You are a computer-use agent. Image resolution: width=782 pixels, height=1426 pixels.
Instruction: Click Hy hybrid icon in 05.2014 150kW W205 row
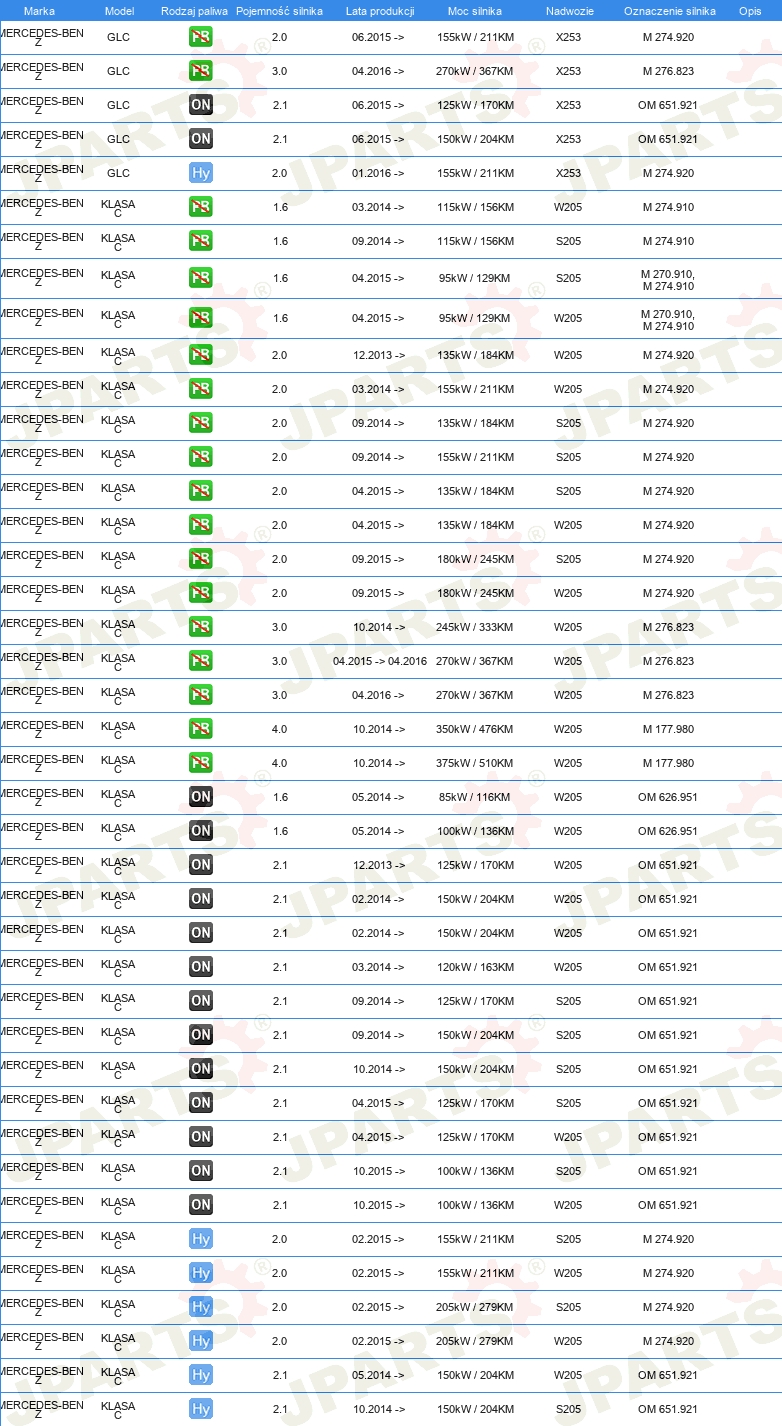tap(201, 1376)
